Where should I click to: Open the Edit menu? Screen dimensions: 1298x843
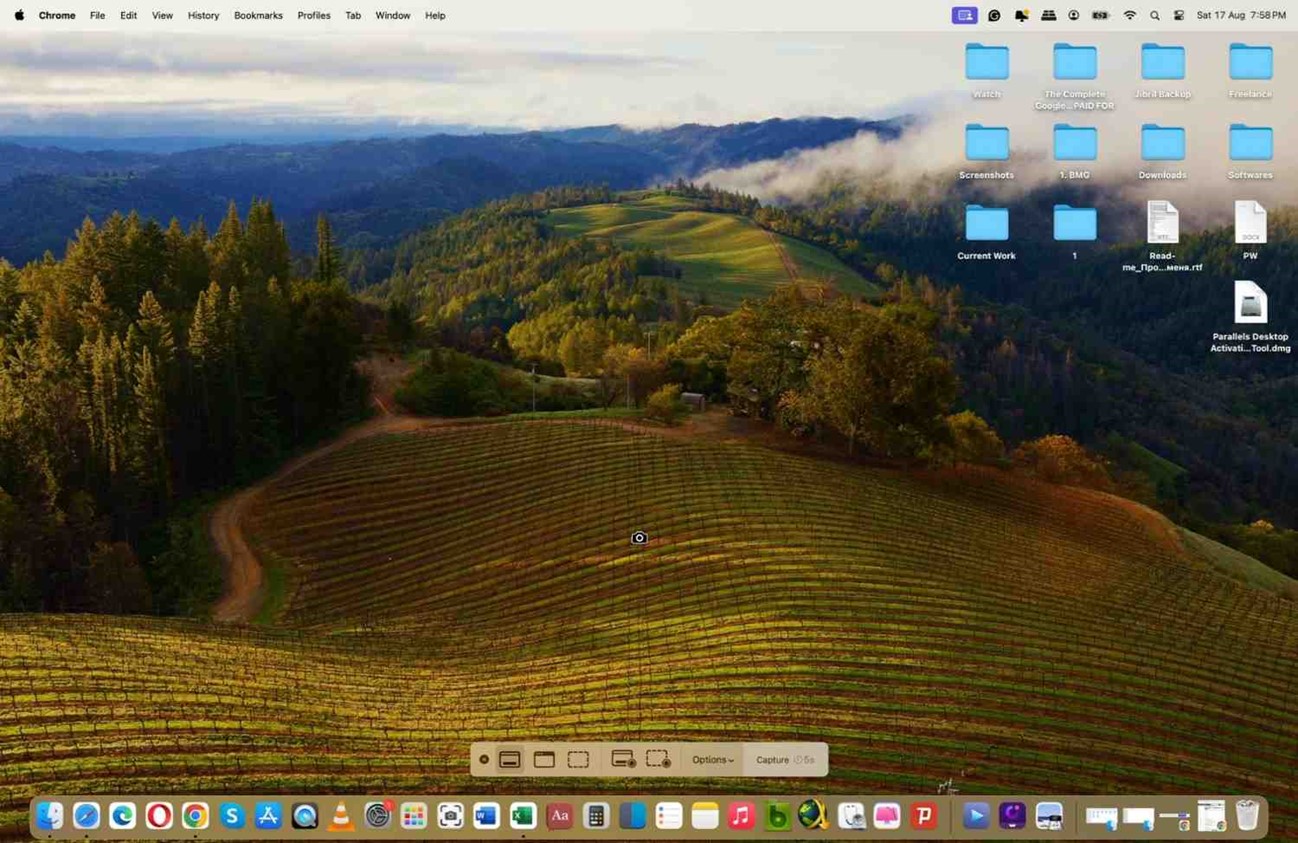128,15
